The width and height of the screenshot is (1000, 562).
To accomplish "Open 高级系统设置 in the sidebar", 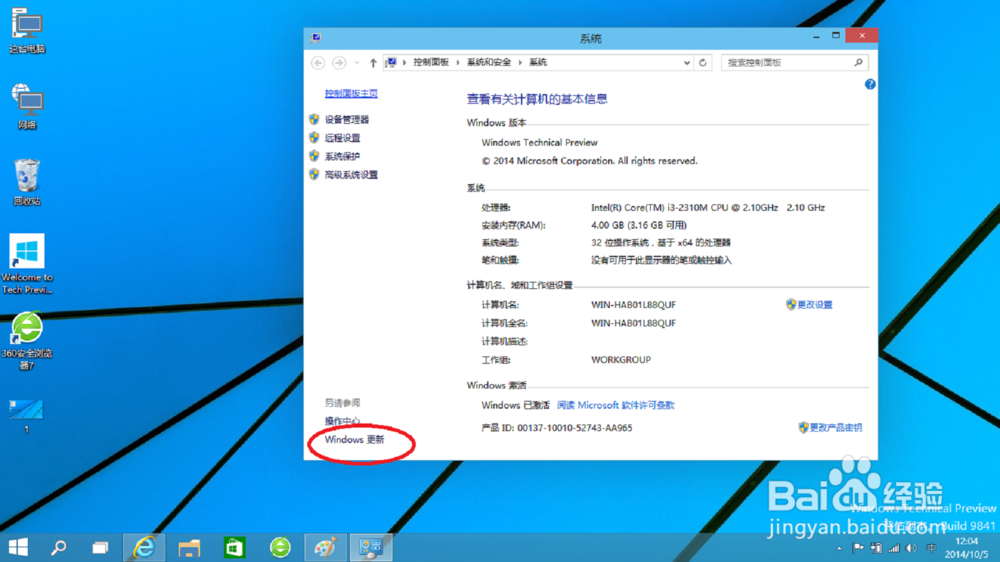I will point(351,175).
